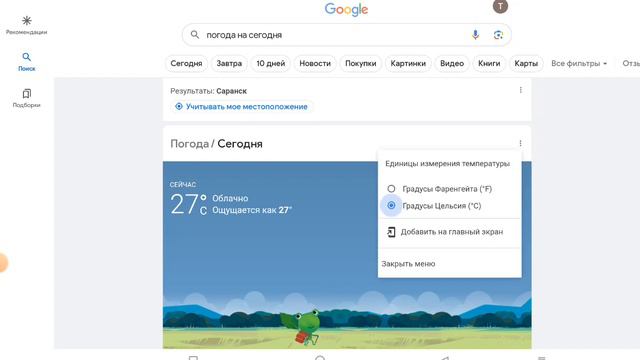Open the Recommendations sidebar icon
This screenshot has height=360, width=640.
click(27, 21)
